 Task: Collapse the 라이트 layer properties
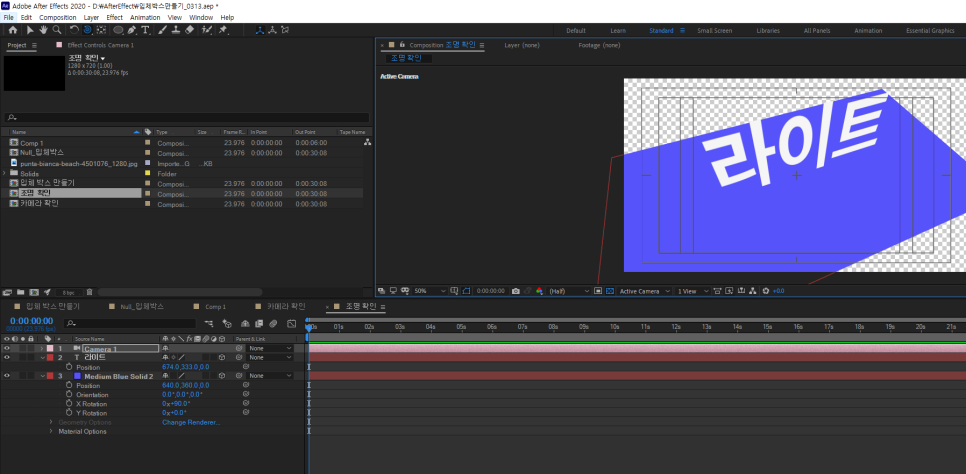click(x=42, y=358)
